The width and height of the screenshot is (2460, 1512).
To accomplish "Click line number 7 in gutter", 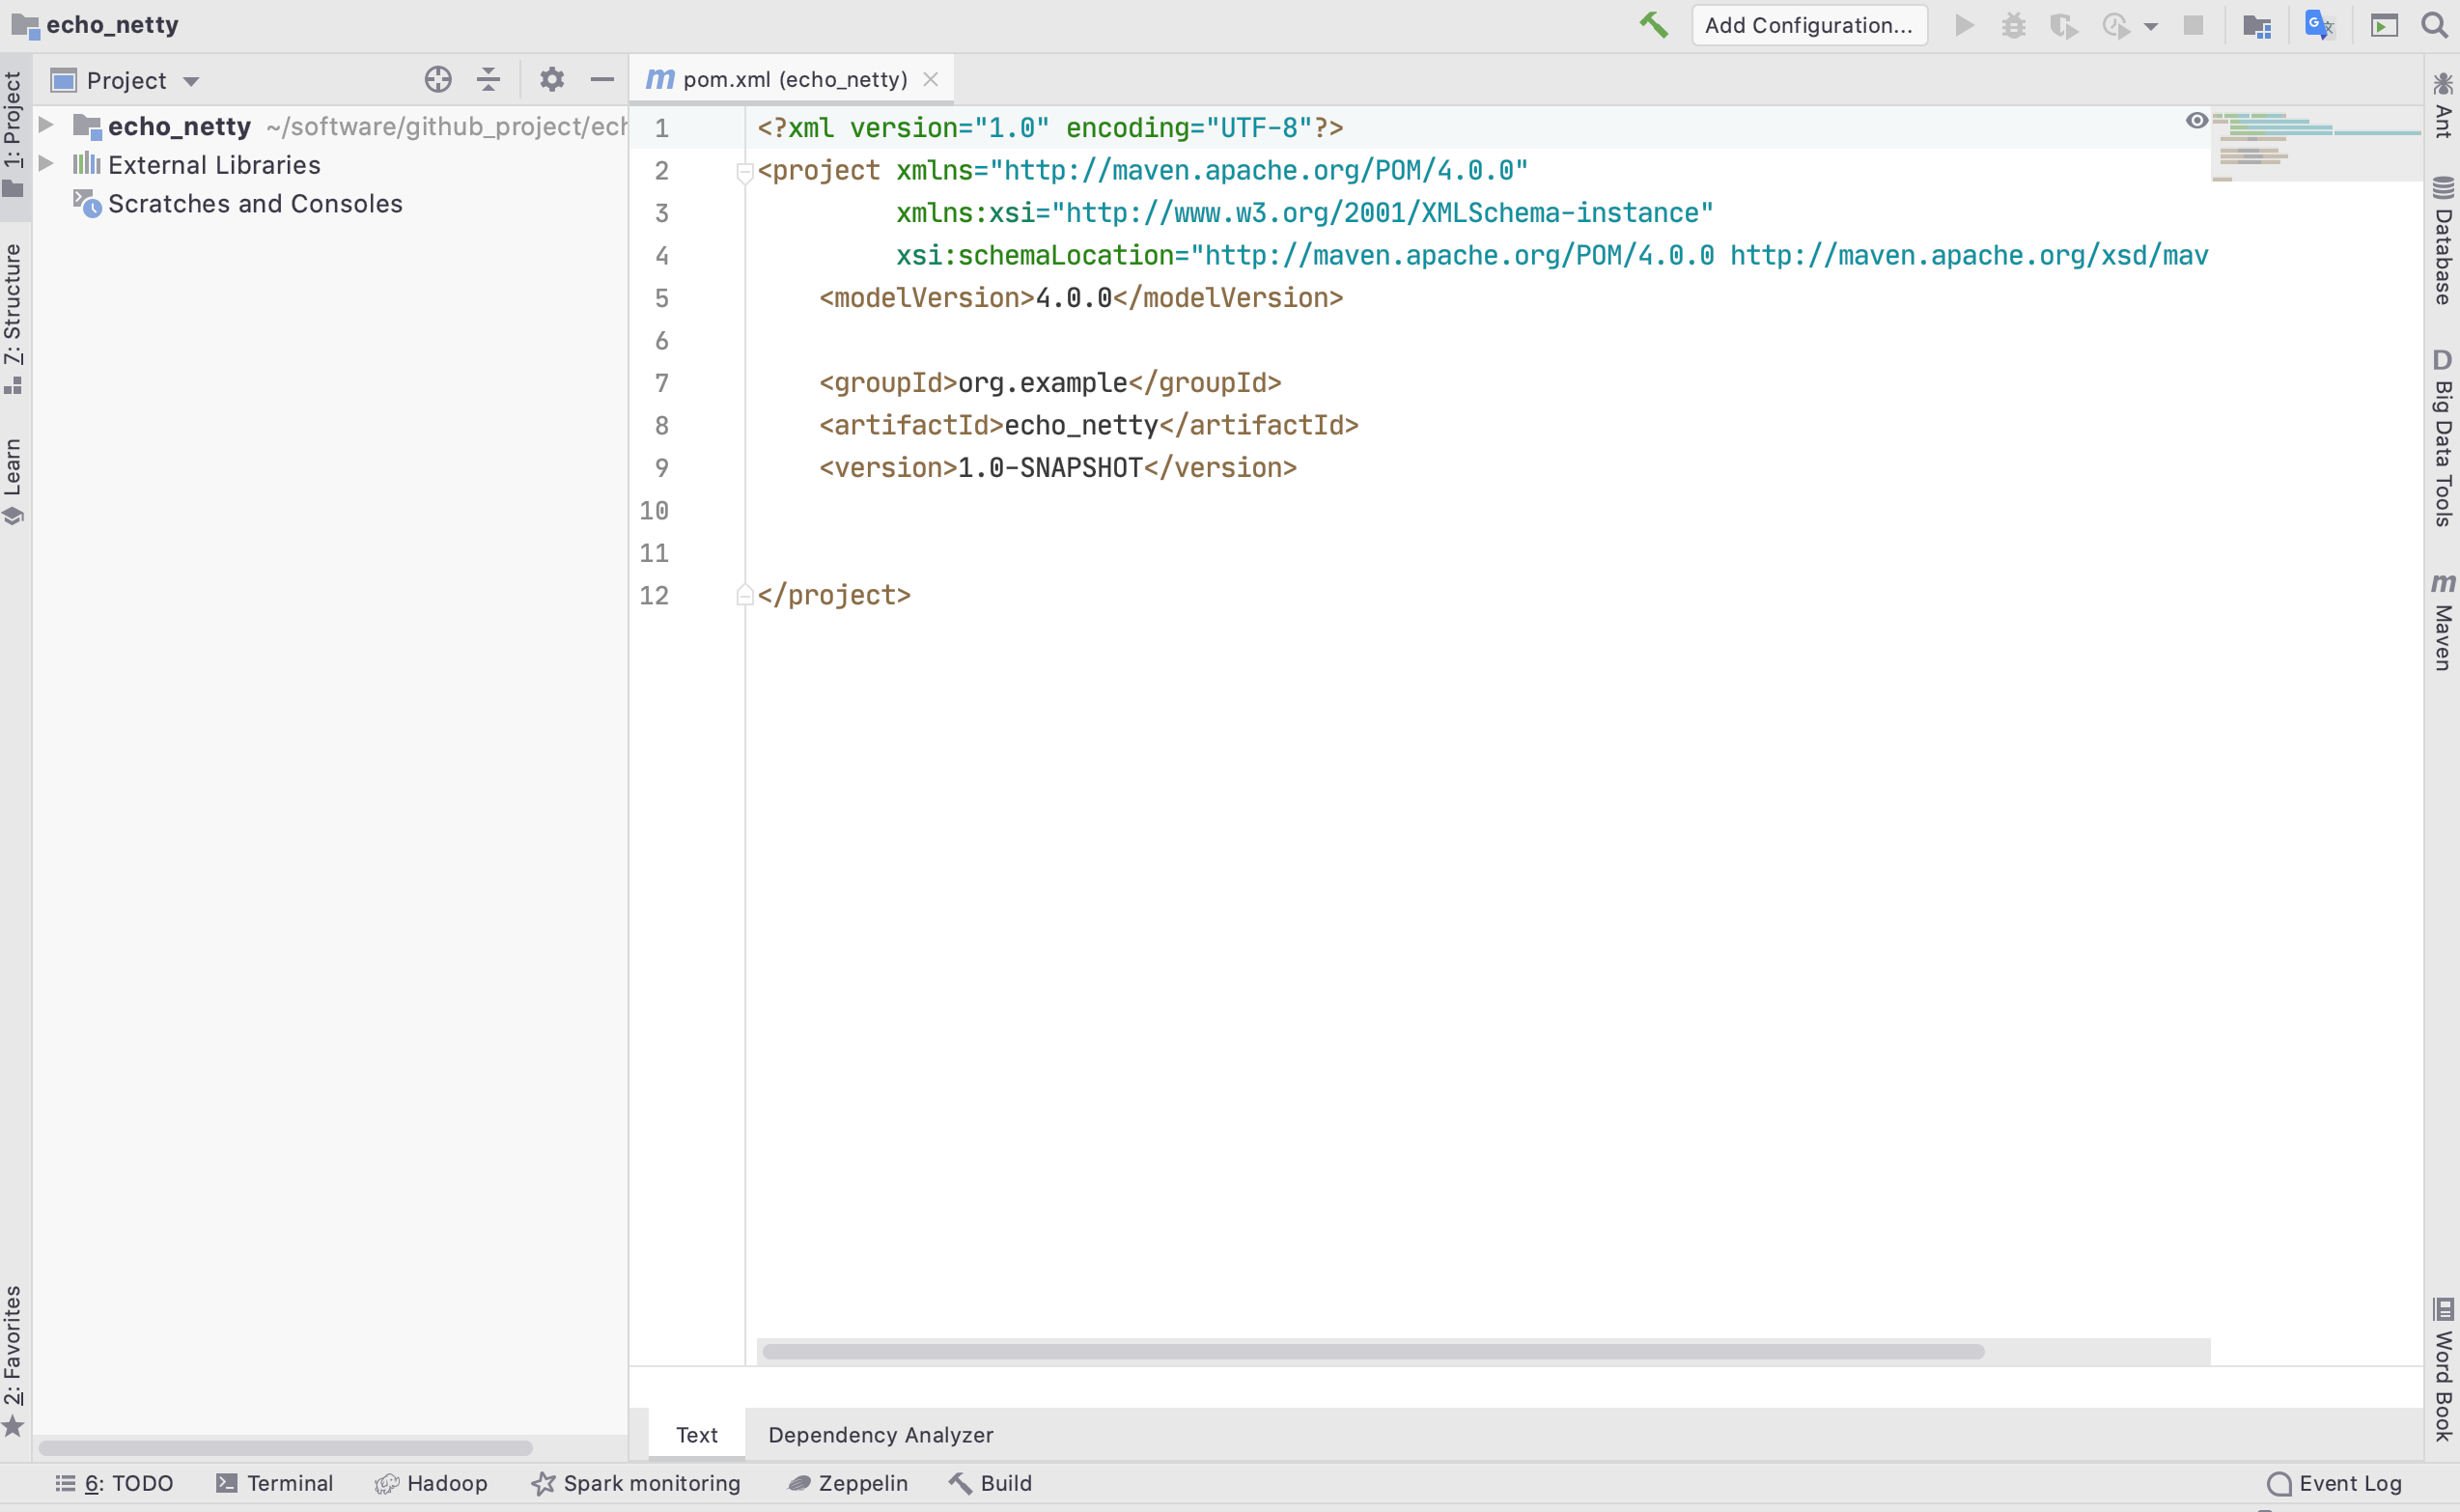I will pyautogui.click(x=661, y=383).
